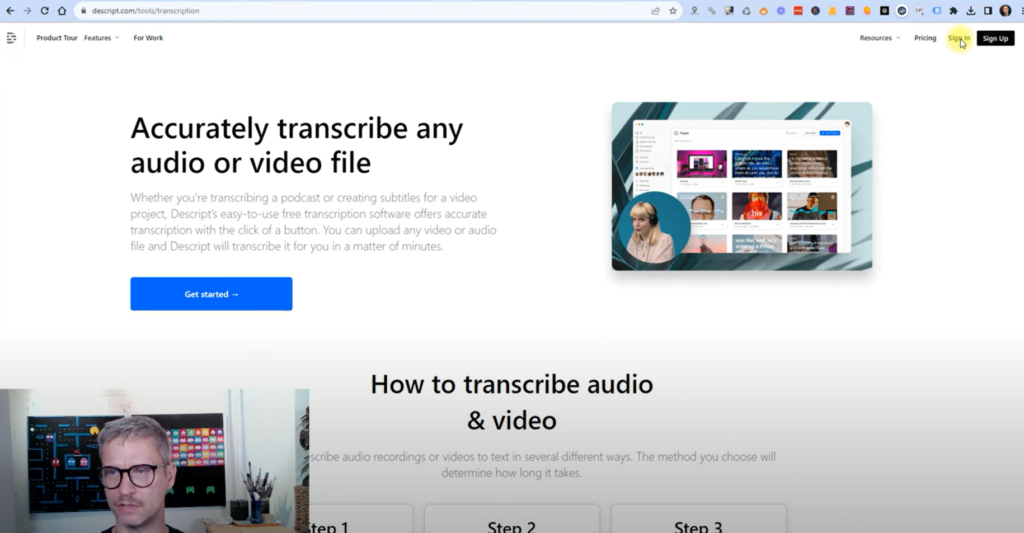The height and width of the screenshot is (533, 1024).
Task: Reload the page with the refresh icon
Action: pos(44,10)
